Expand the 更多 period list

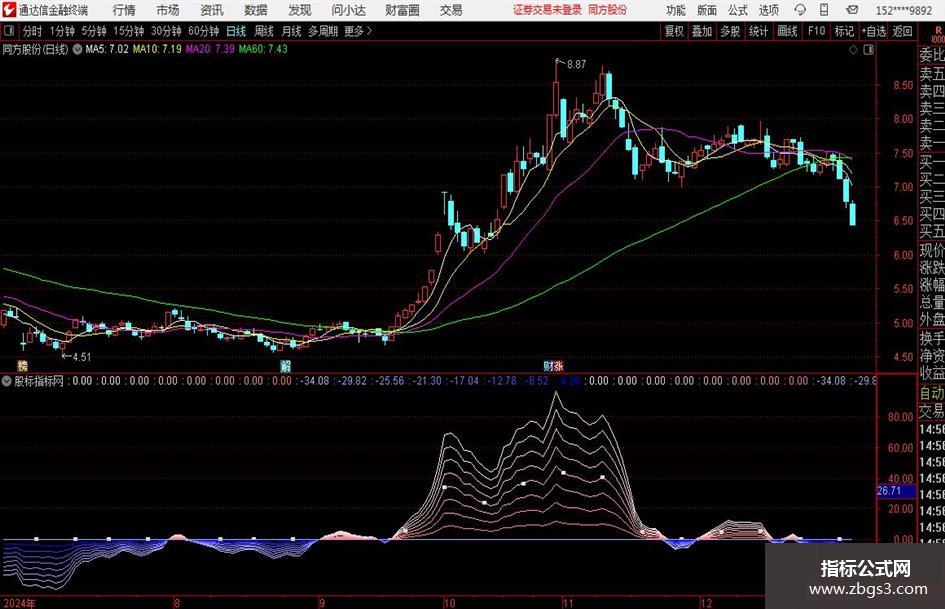358,31
